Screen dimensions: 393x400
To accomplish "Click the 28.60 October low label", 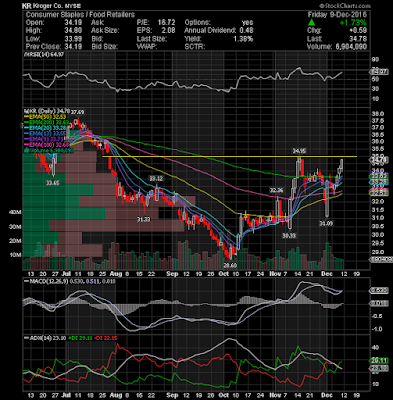I will [x=230, y=265].
